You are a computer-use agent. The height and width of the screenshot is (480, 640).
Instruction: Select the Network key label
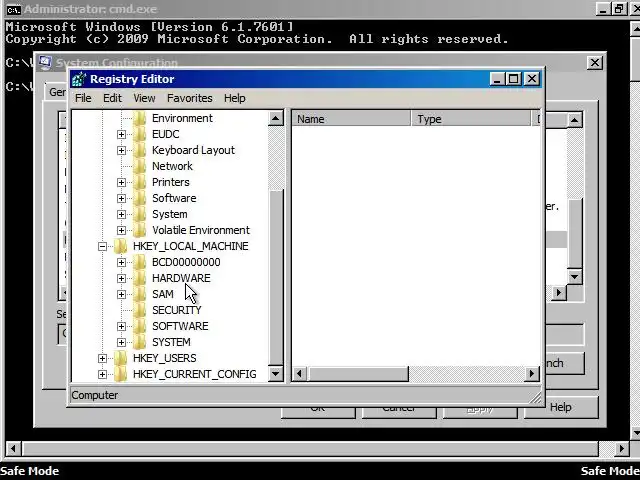(172, 166)
